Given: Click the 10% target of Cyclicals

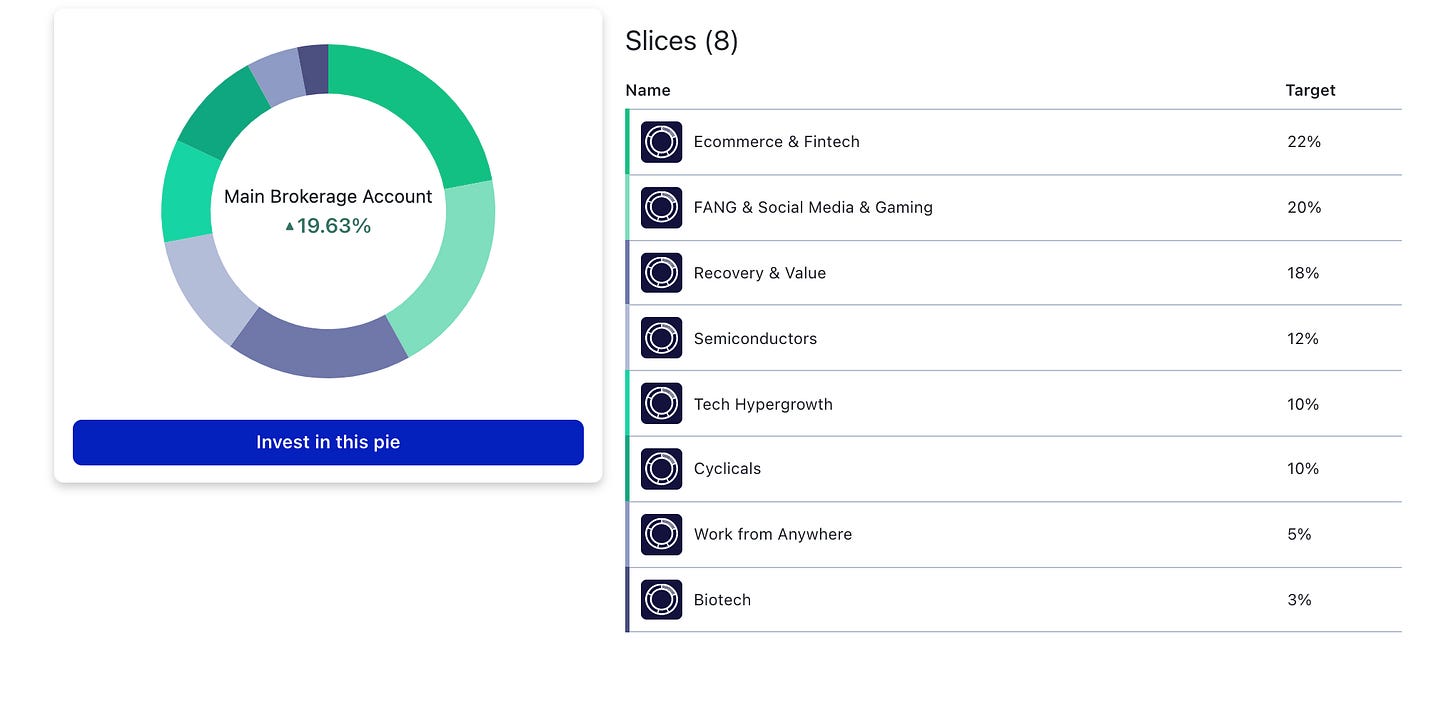Looking at the screenshot, I should pyautogui.click(x=1303, y=469).
